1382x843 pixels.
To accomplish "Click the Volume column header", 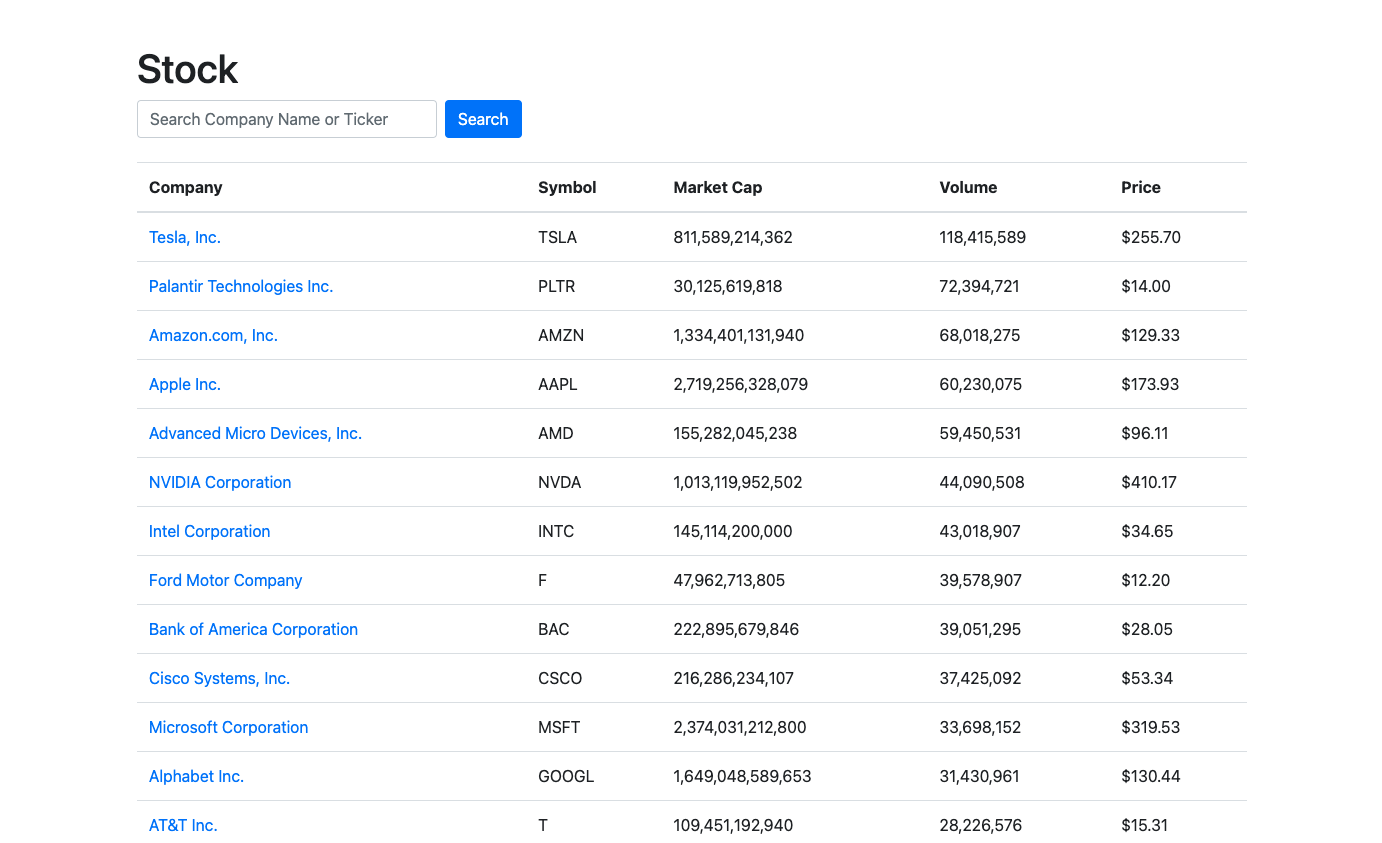I will click(968, 187).
